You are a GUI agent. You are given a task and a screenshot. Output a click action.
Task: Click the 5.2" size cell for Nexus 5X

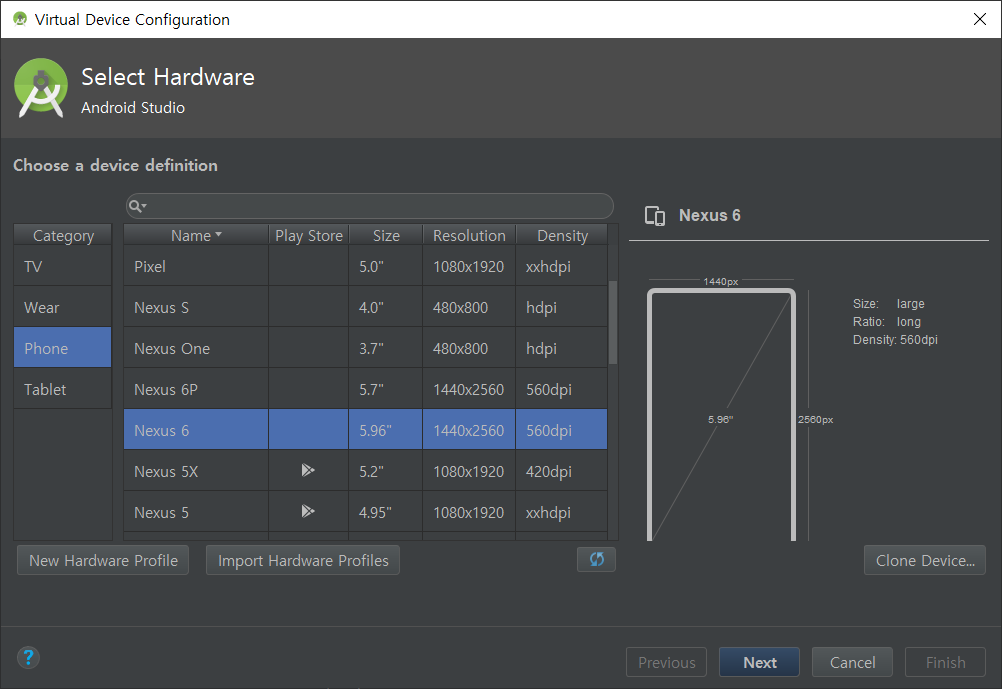point(386,471)
